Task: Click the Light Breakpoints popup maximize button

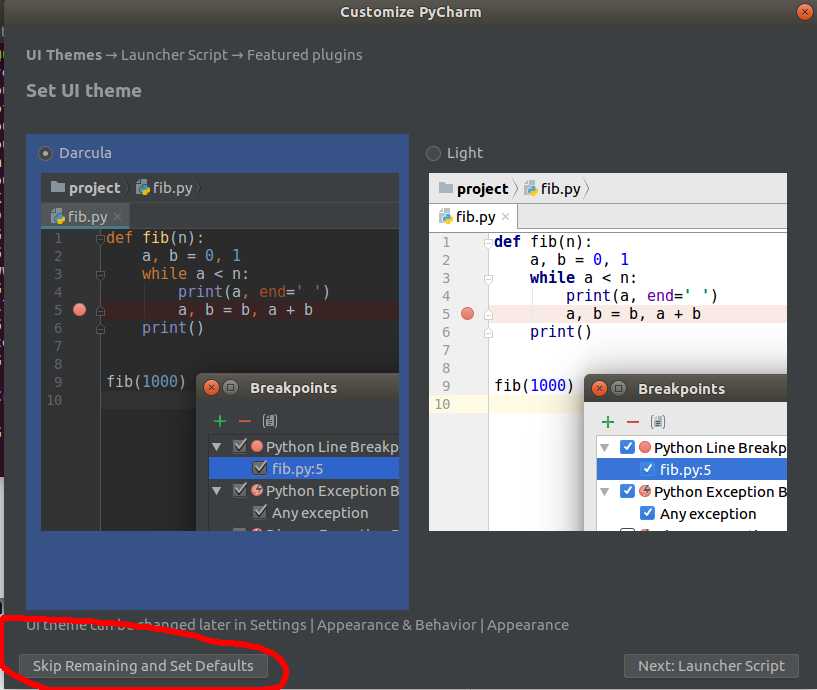Action: [618, 389]
